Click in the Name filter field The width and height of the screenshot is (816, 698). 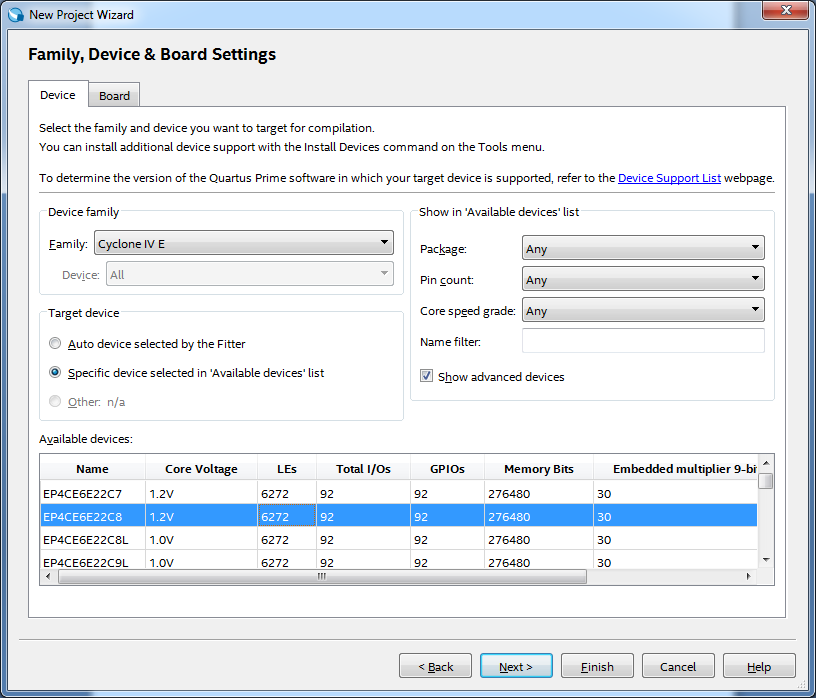(643, 341)
